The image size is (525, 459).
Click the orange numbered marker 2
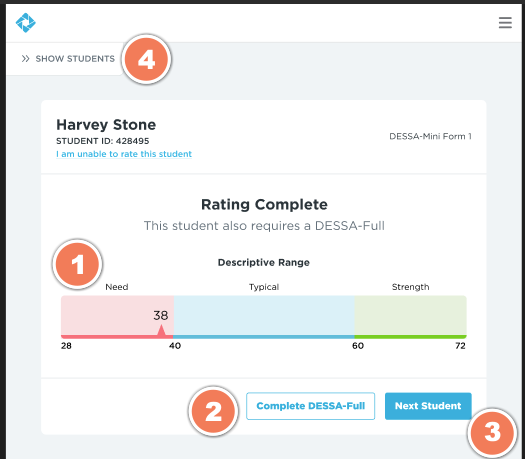pos(213,411)
